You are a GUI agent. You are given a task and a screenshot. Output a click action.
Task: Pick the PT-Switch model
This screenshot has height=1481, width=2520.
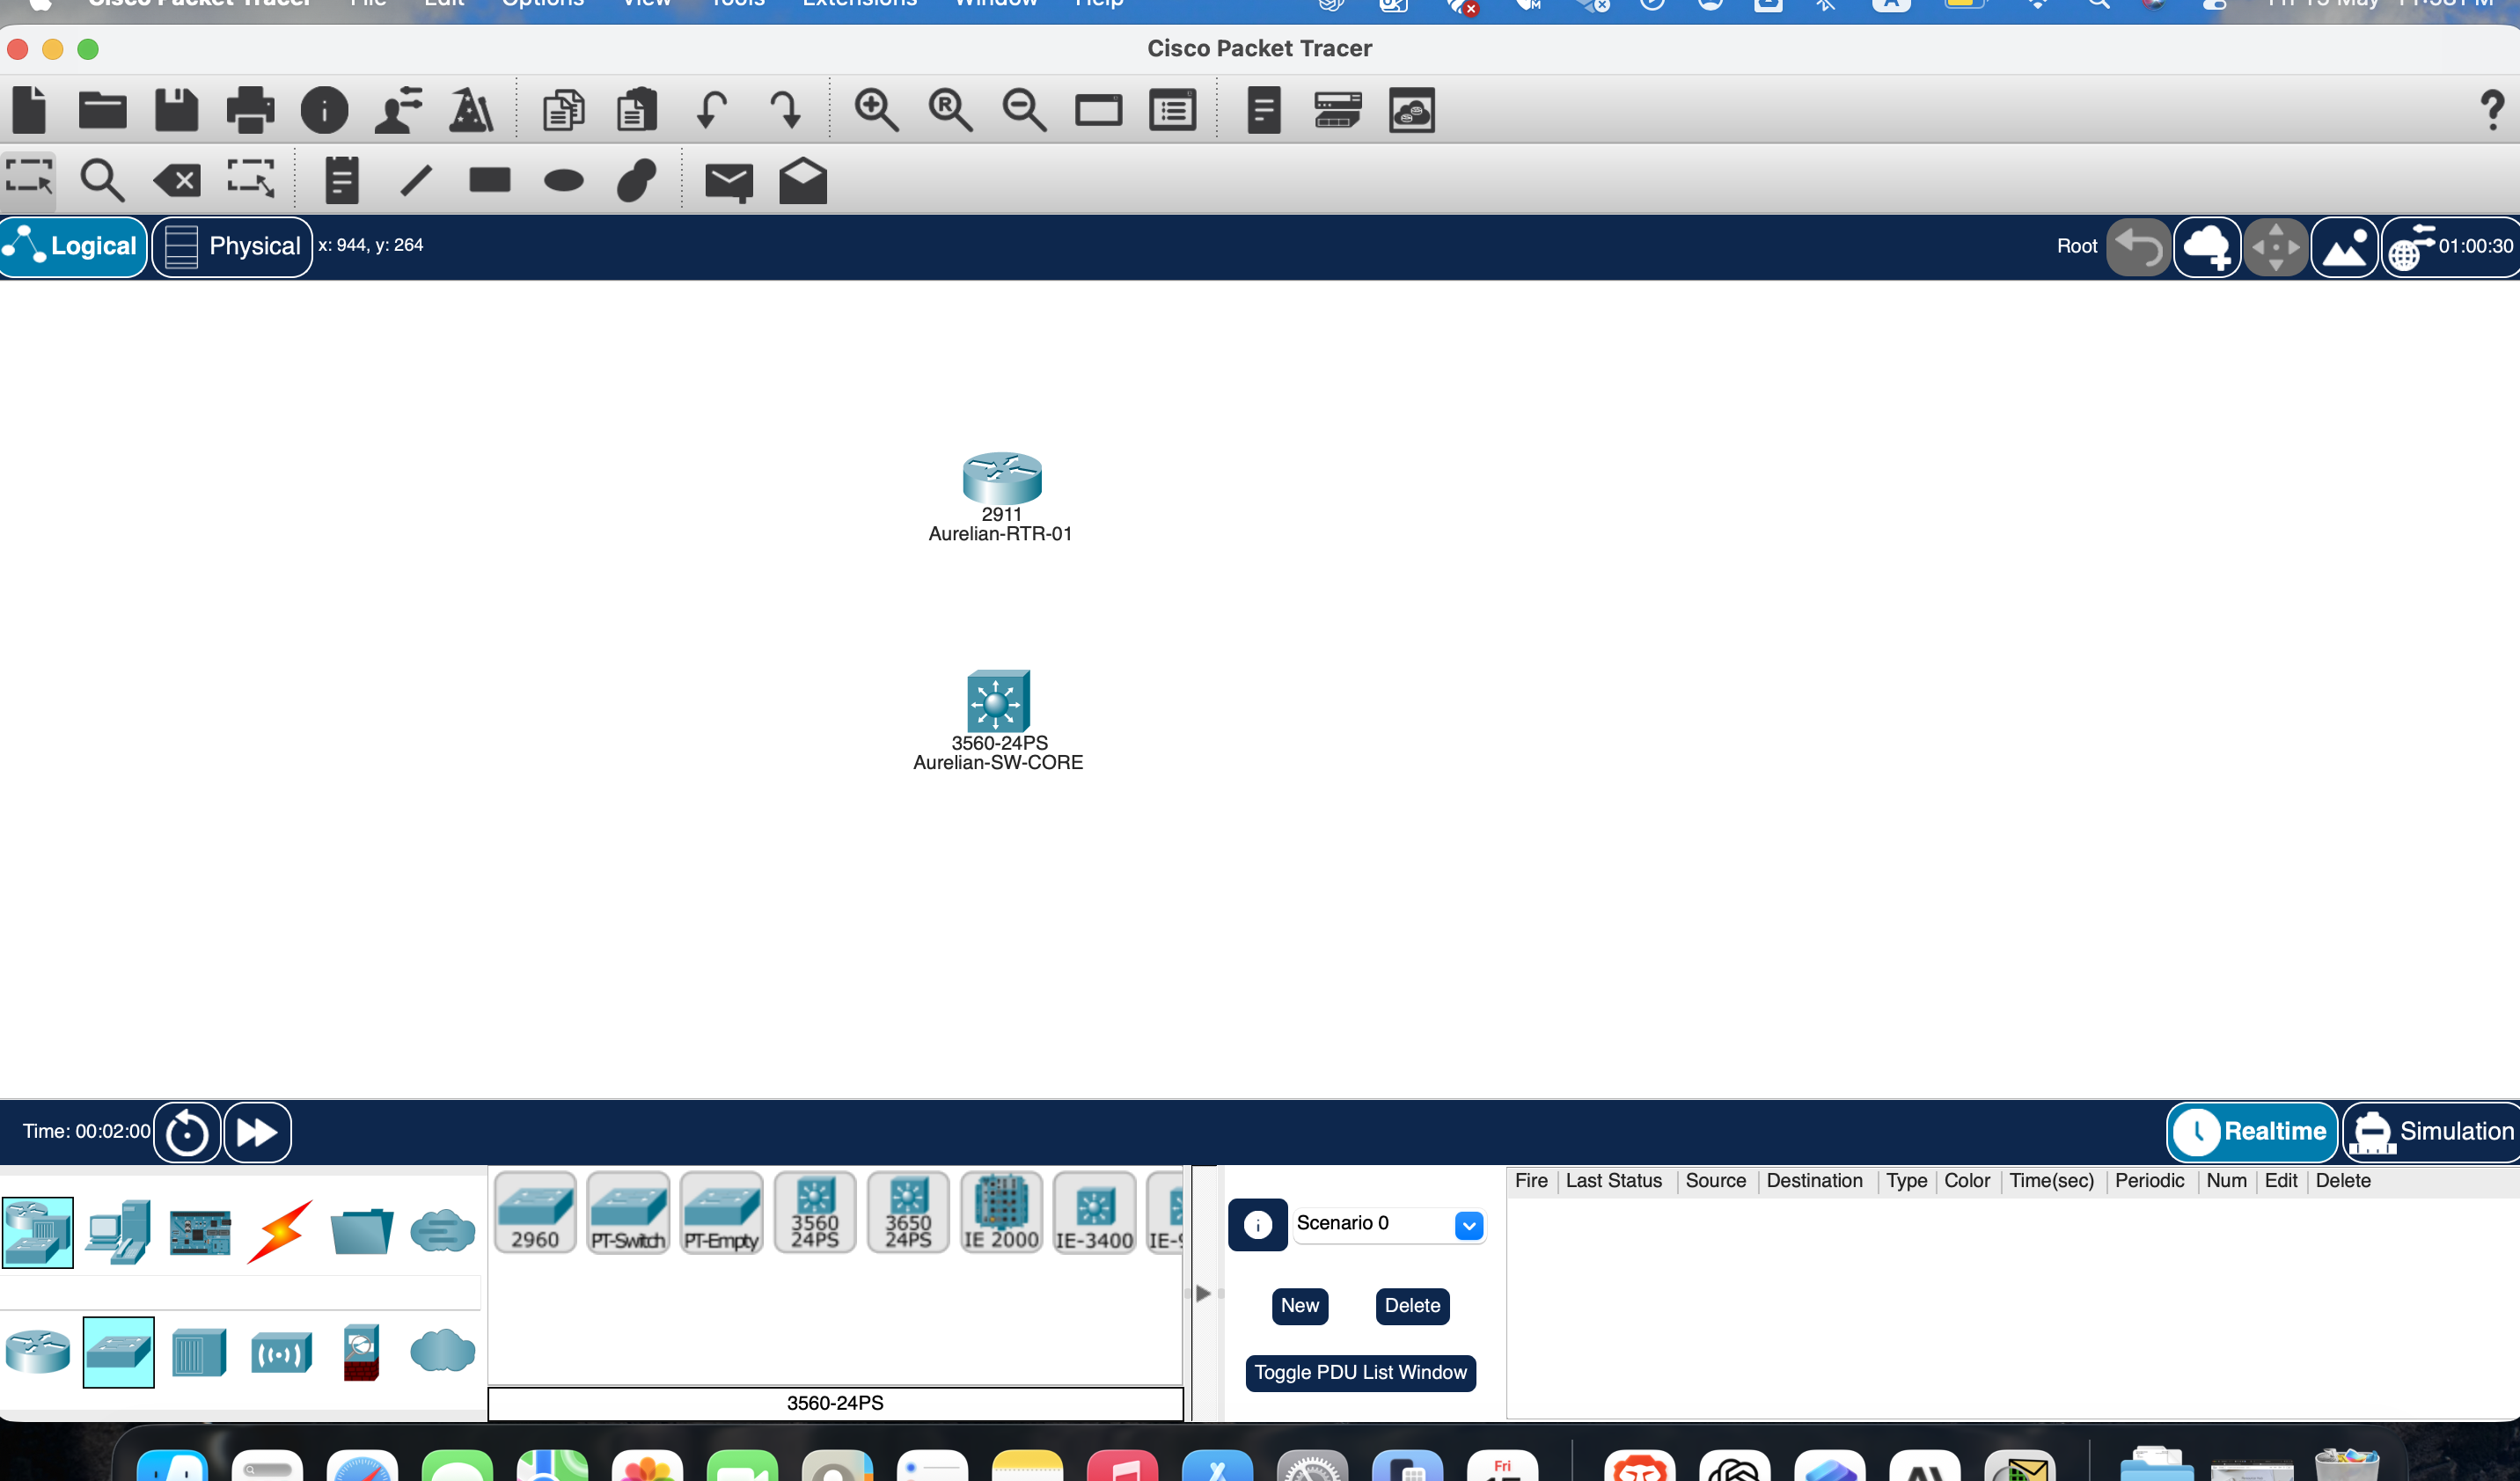click(x=628, y=1213)
